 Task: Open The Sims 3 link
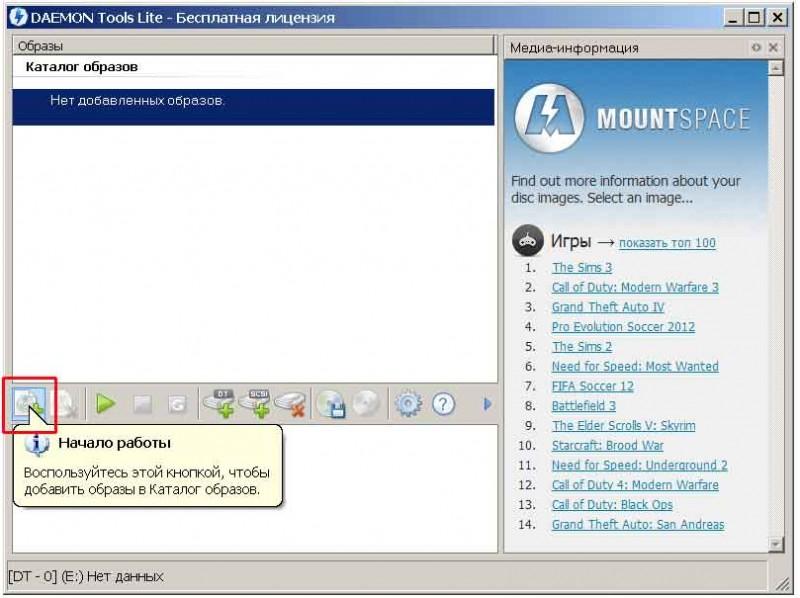coord(582,267)
